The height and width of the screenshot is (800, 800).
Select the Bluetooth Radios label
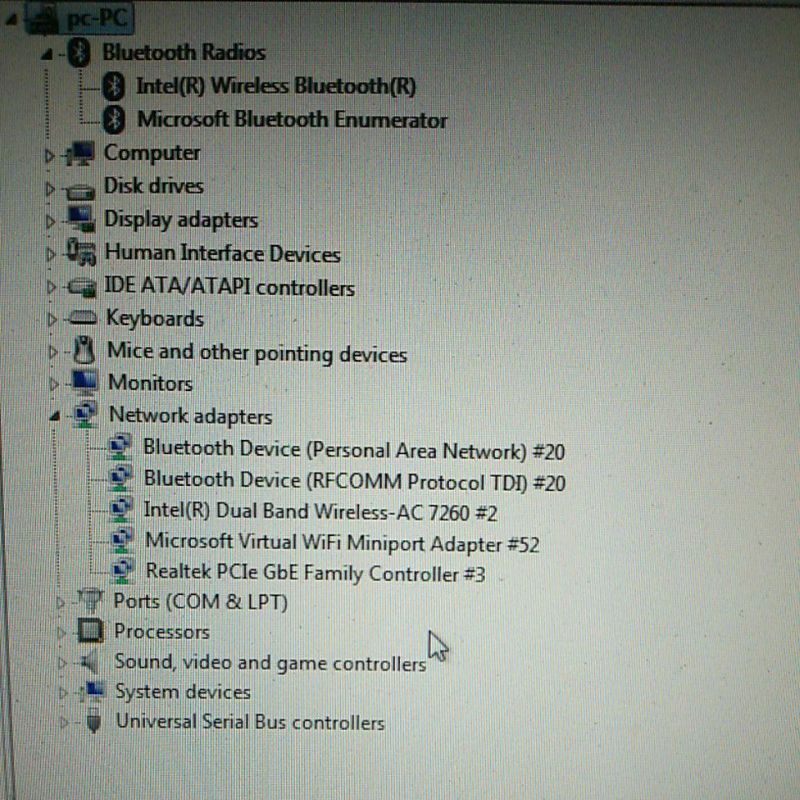(184, 52)
